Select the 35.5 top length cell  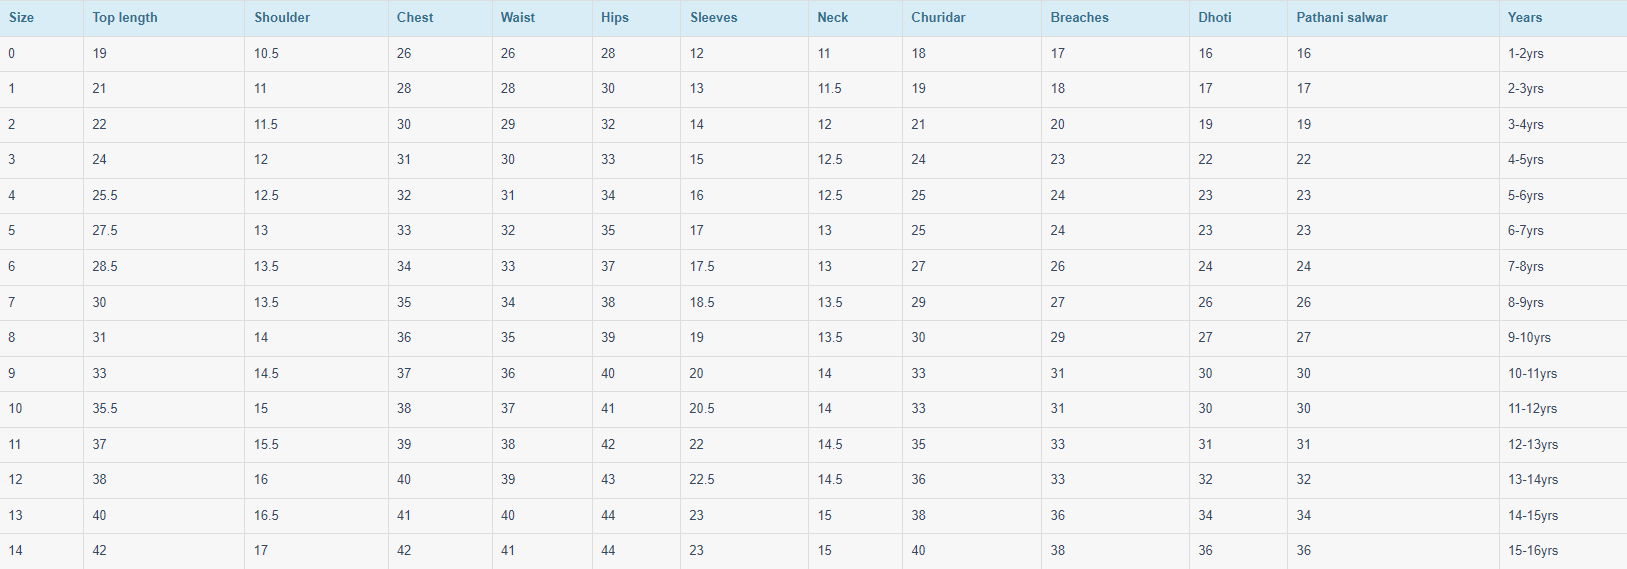105,409
